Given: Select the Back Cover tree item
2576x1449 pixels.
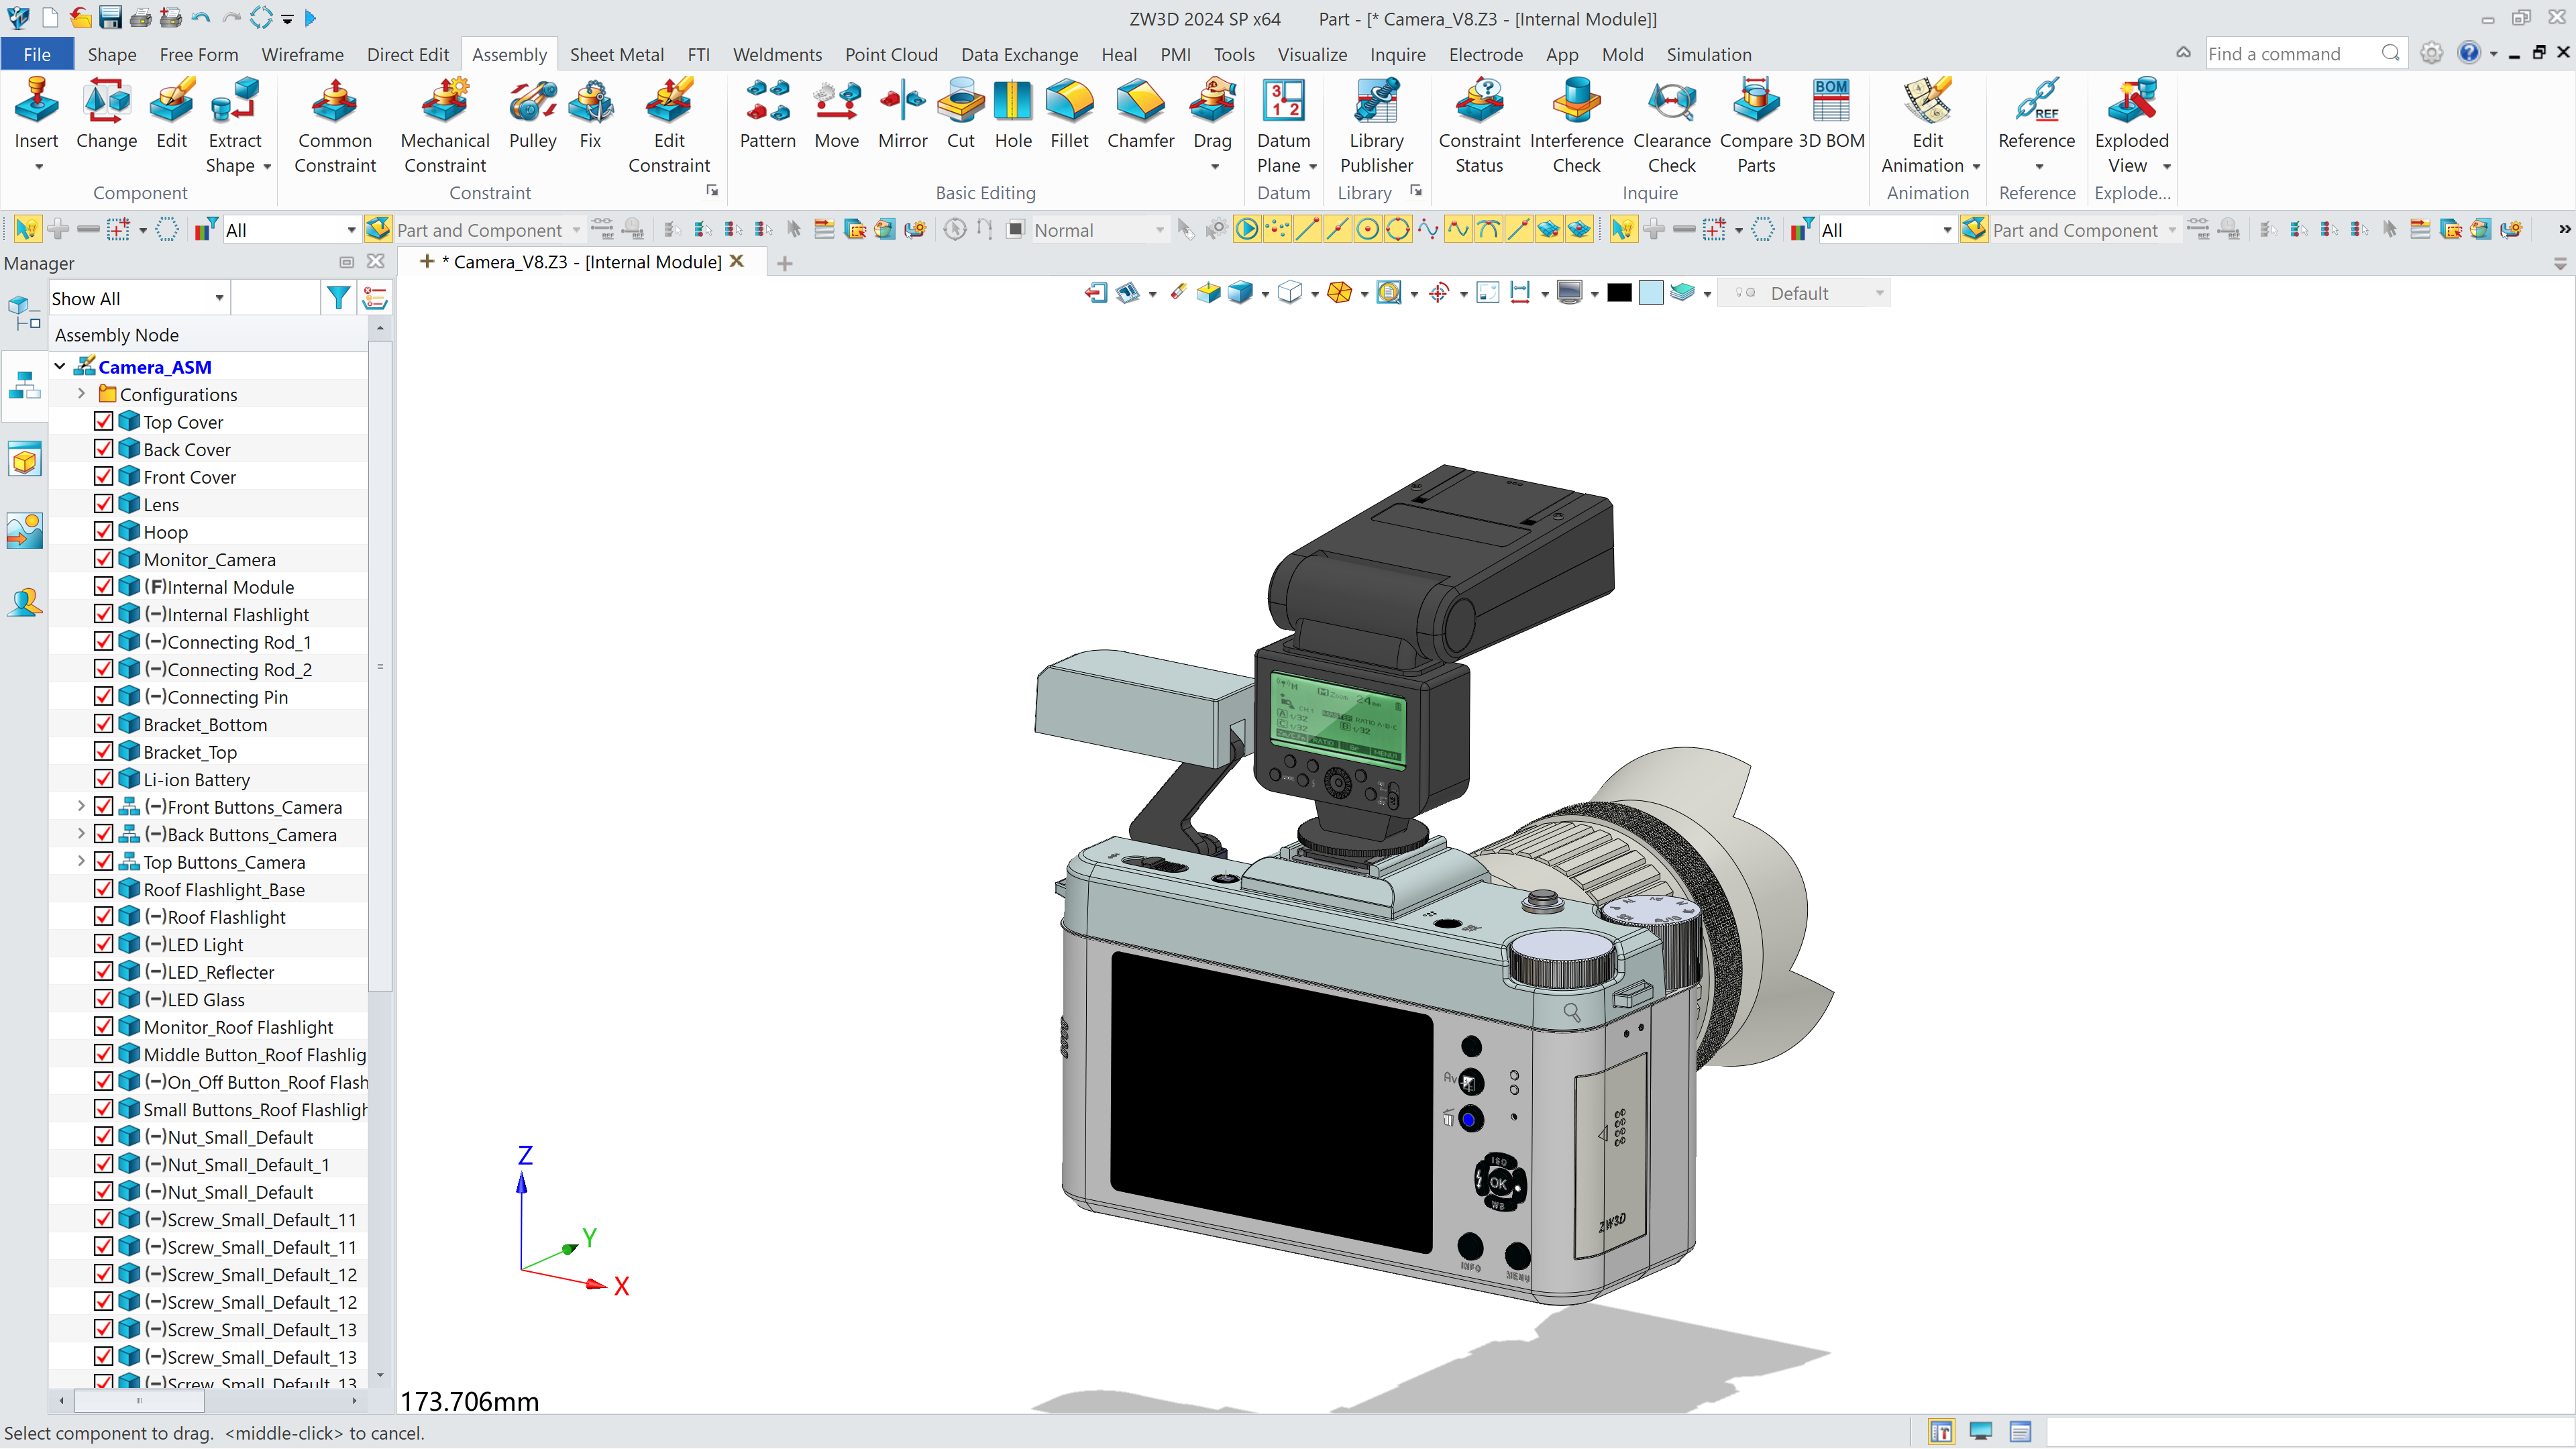Looking at the screenshot, I should click(186, 449).
